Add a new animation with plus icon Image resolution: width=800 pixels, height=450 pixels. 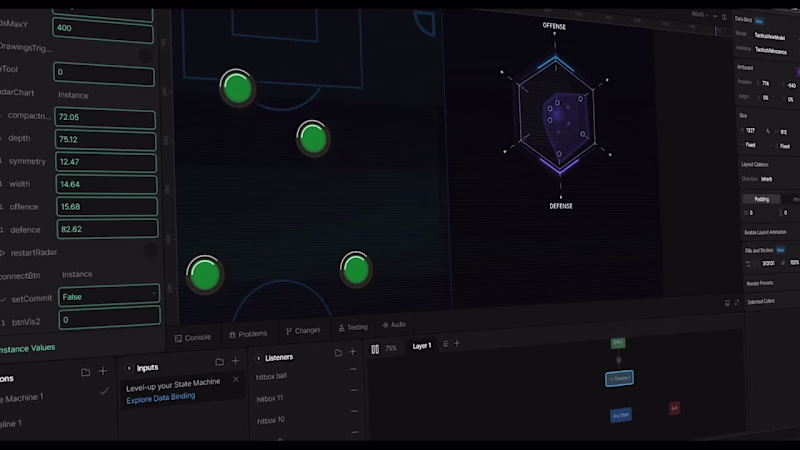(x=103, y=371)
